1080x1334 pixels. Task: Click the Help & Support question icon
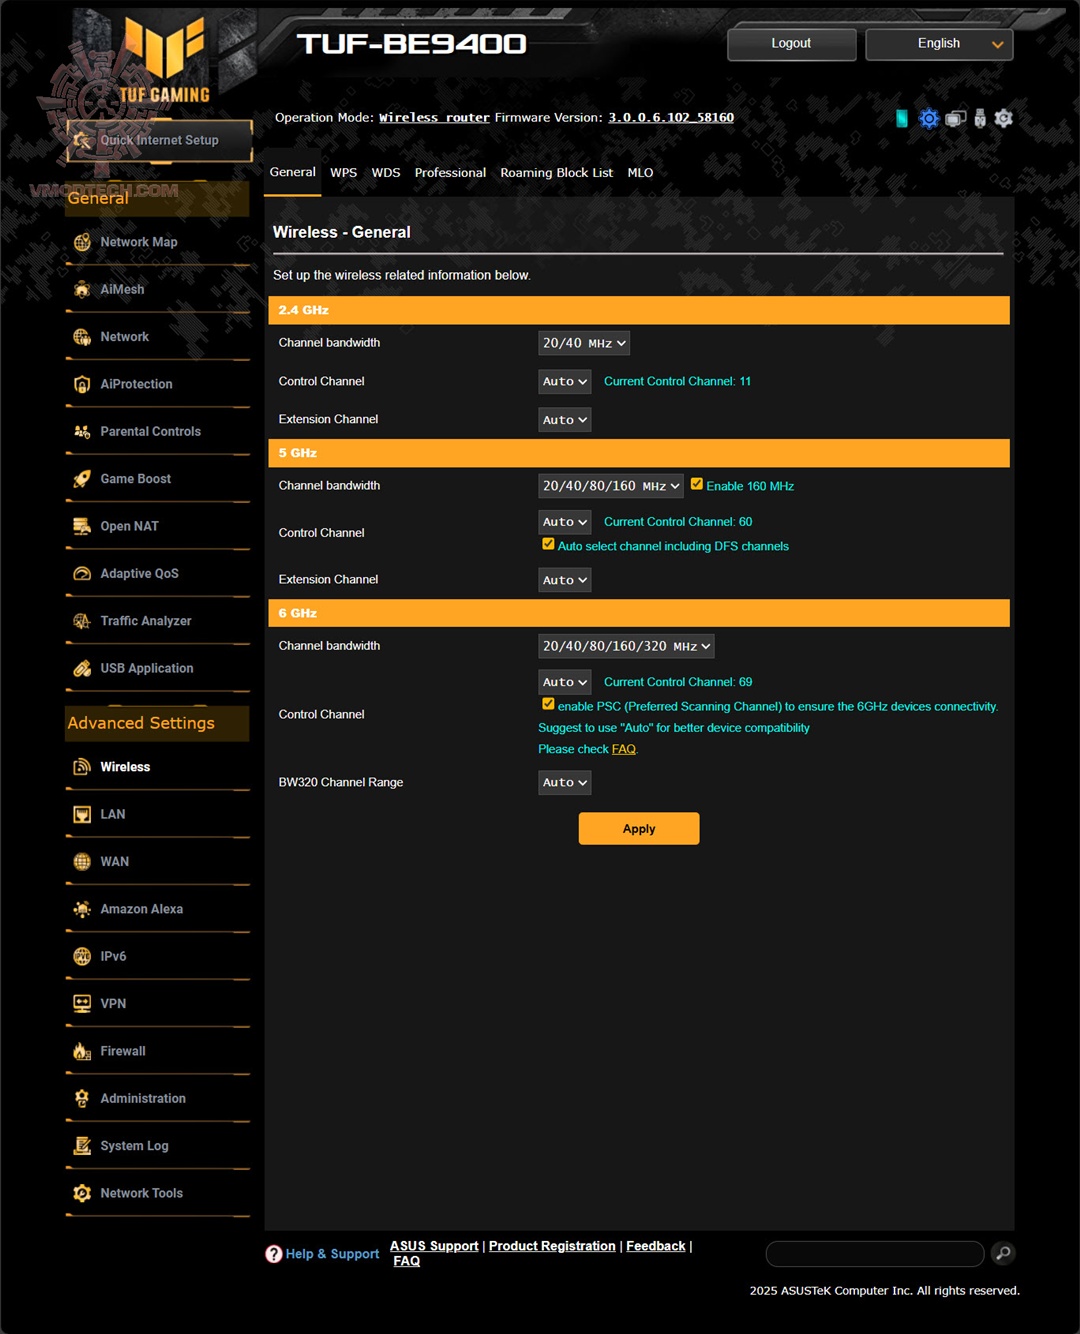273,1254
